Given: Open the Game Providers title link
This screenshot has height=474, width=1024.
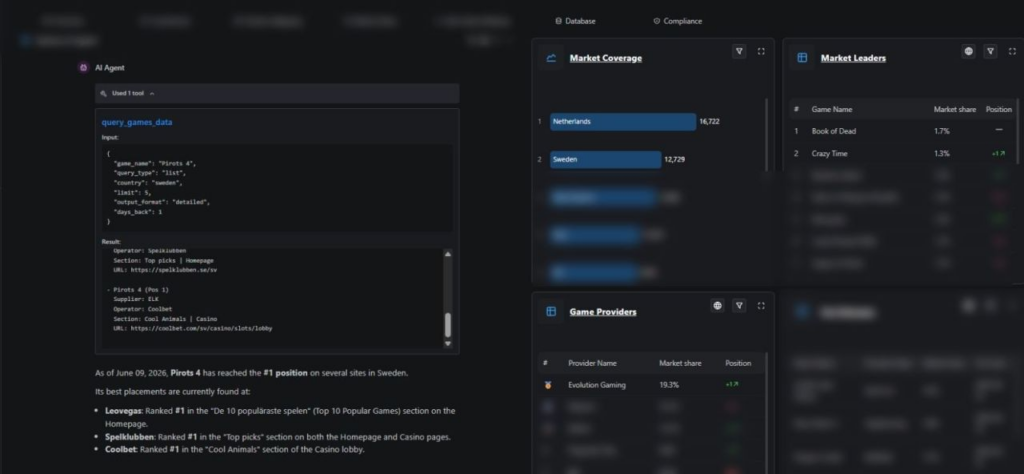Looking at the screenshot, I should click(x=603, y=311).
